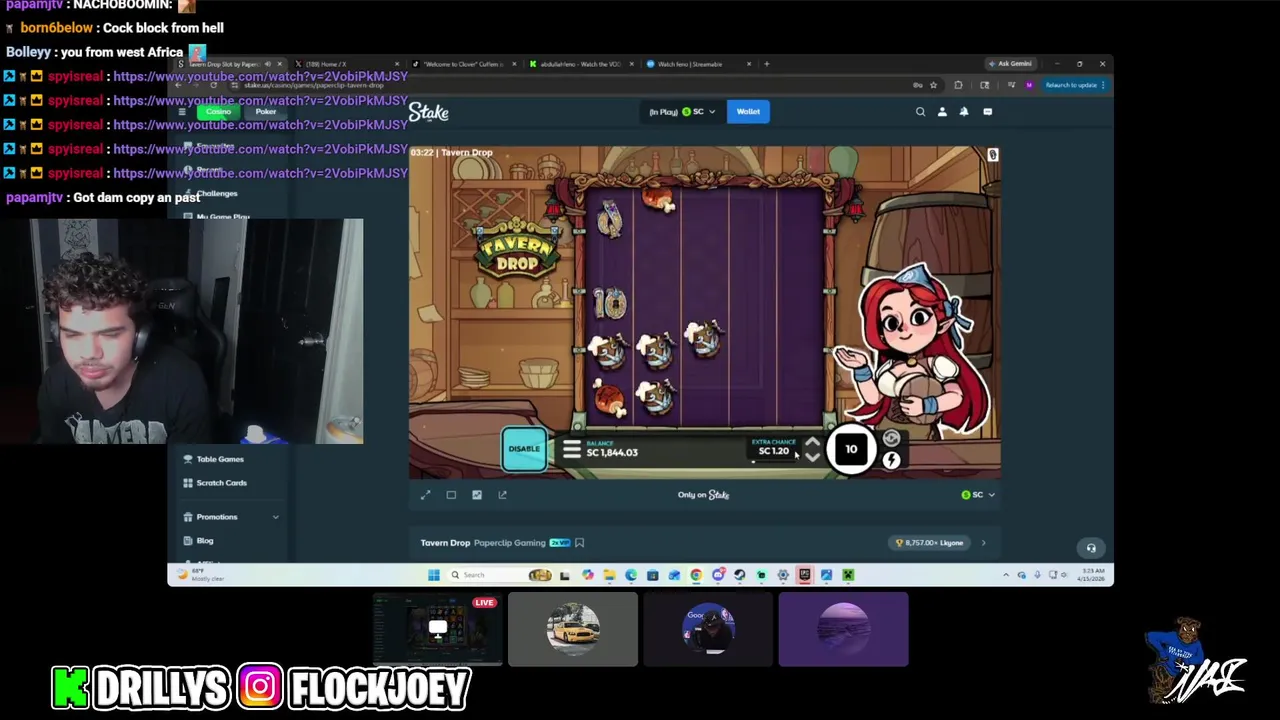Screen dimensions: 1280x720
Task: Expand the big wins leaderboard chevron
Action: [983, 543]
